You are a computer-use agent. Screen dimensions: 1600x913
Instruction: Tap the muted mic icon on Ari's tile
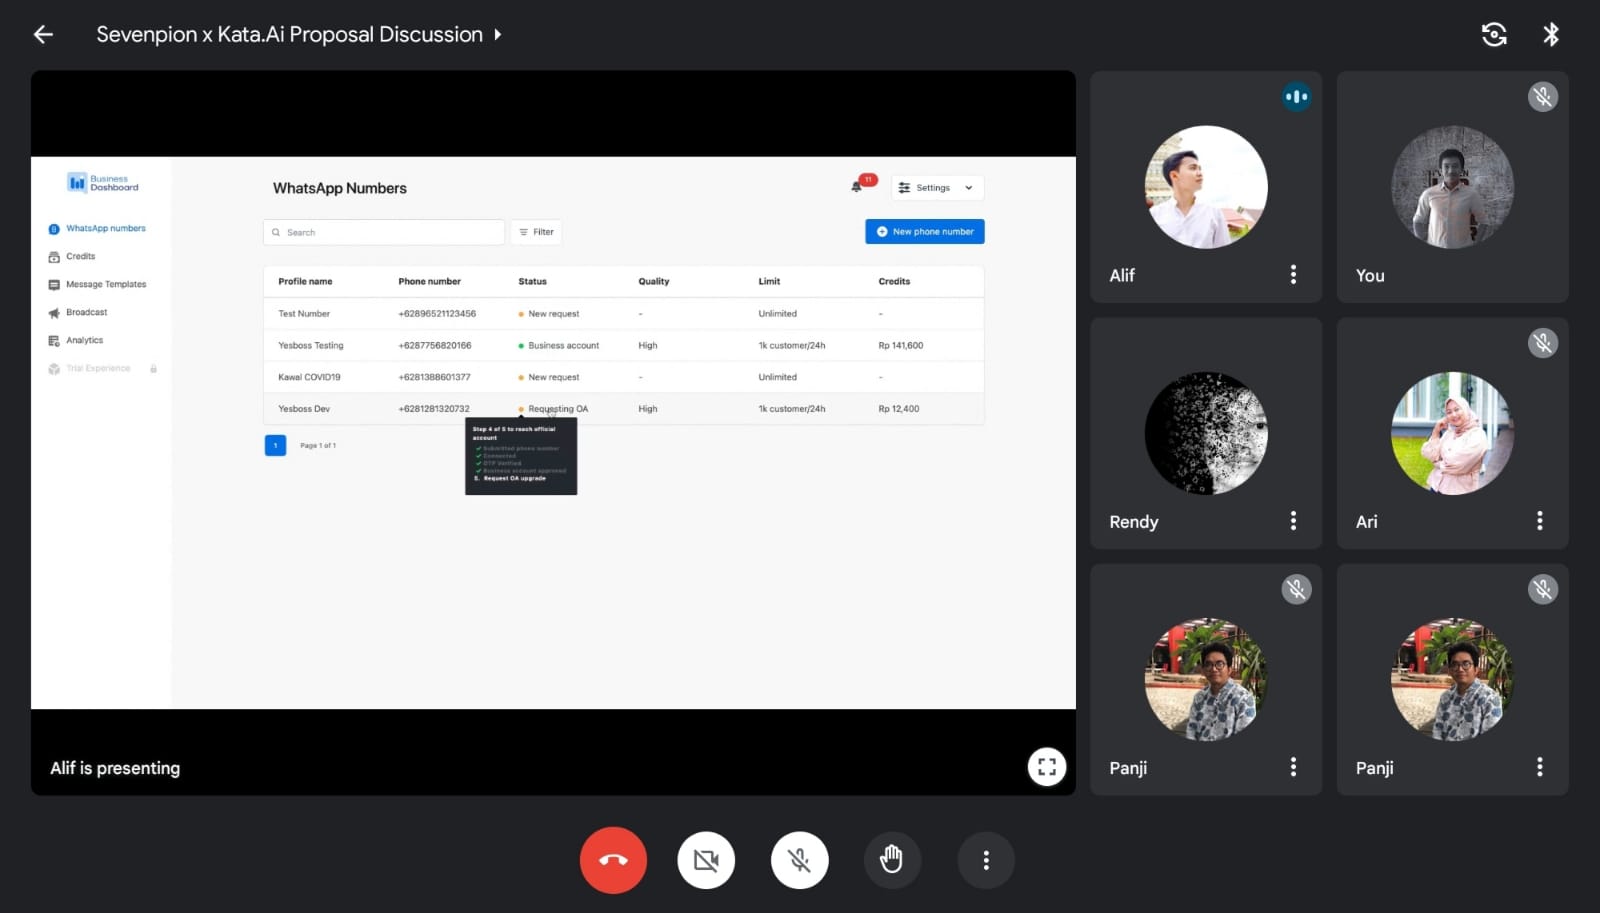[1543, 343]
